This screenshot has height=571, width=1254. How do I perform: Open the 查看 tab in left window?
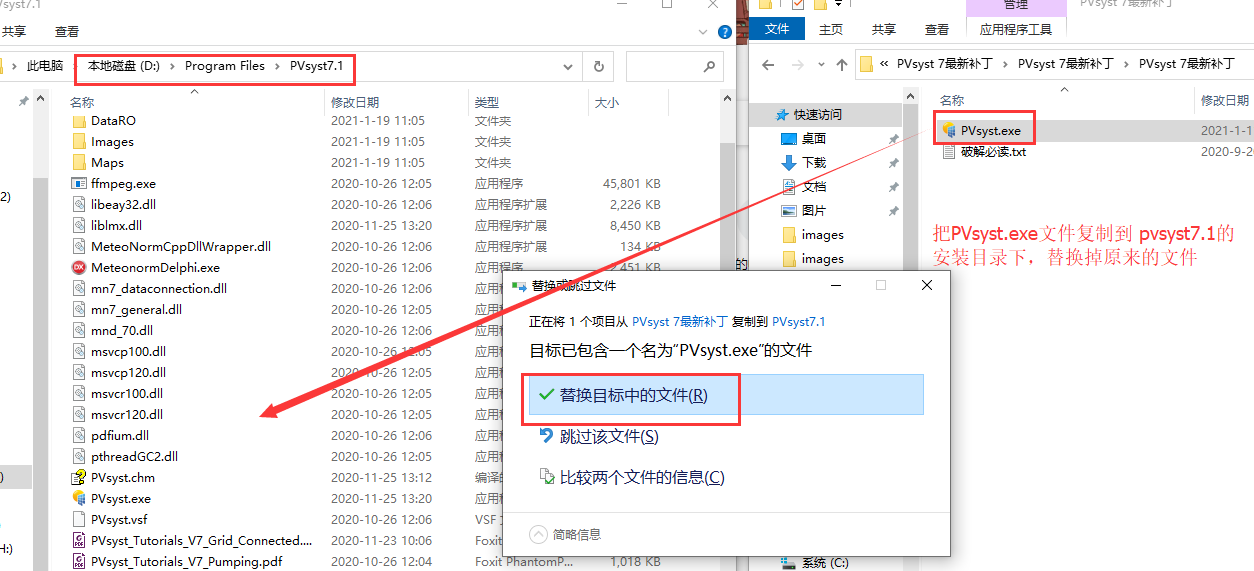[x=67, y=32]
